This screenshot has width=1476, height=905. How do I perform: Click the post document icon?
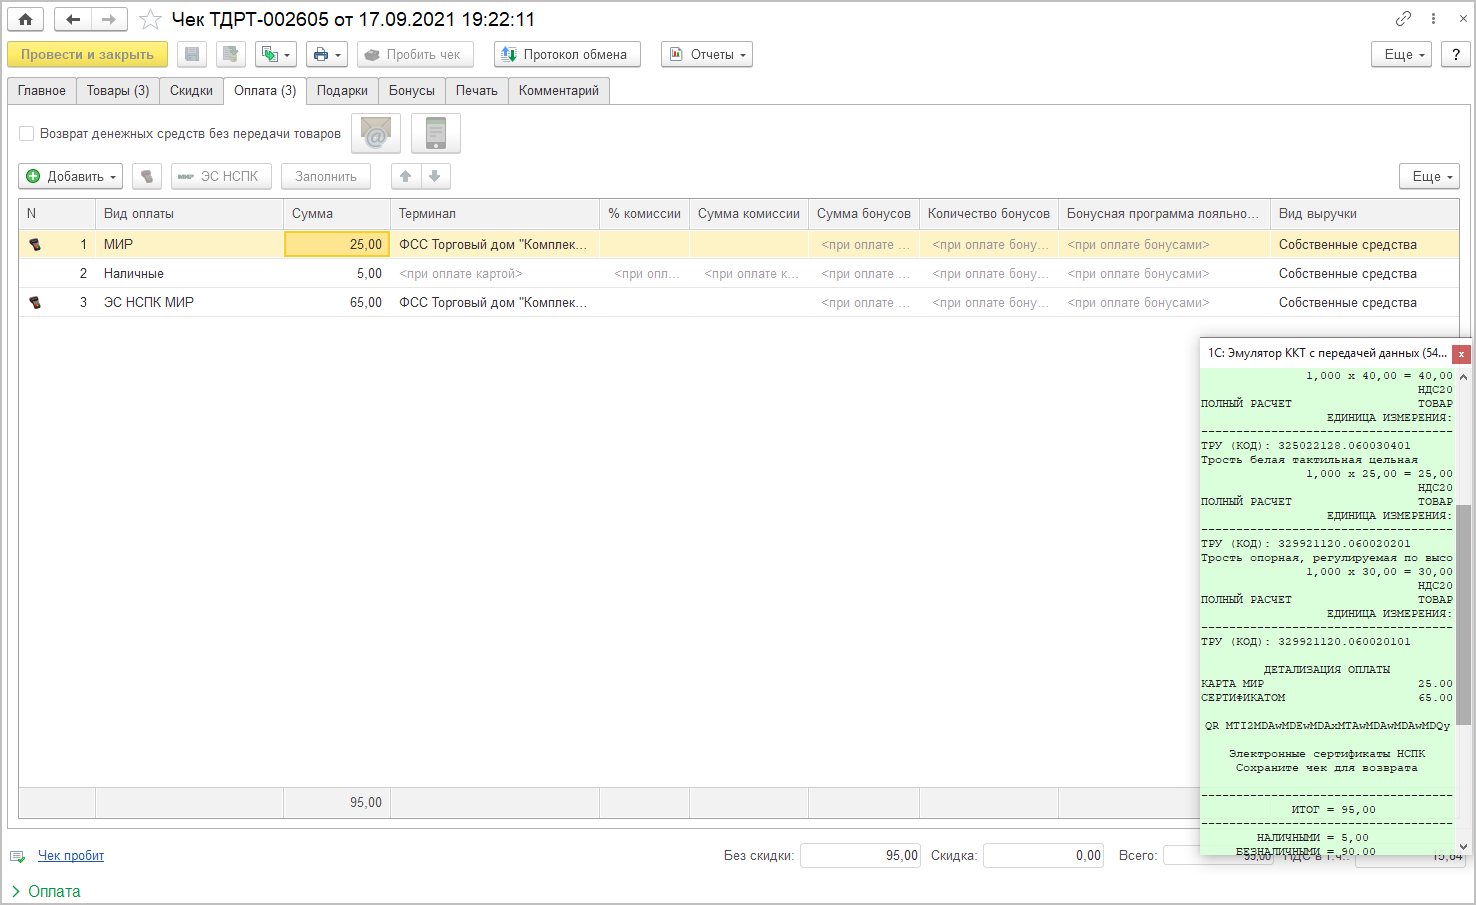[x=231, y=54]
